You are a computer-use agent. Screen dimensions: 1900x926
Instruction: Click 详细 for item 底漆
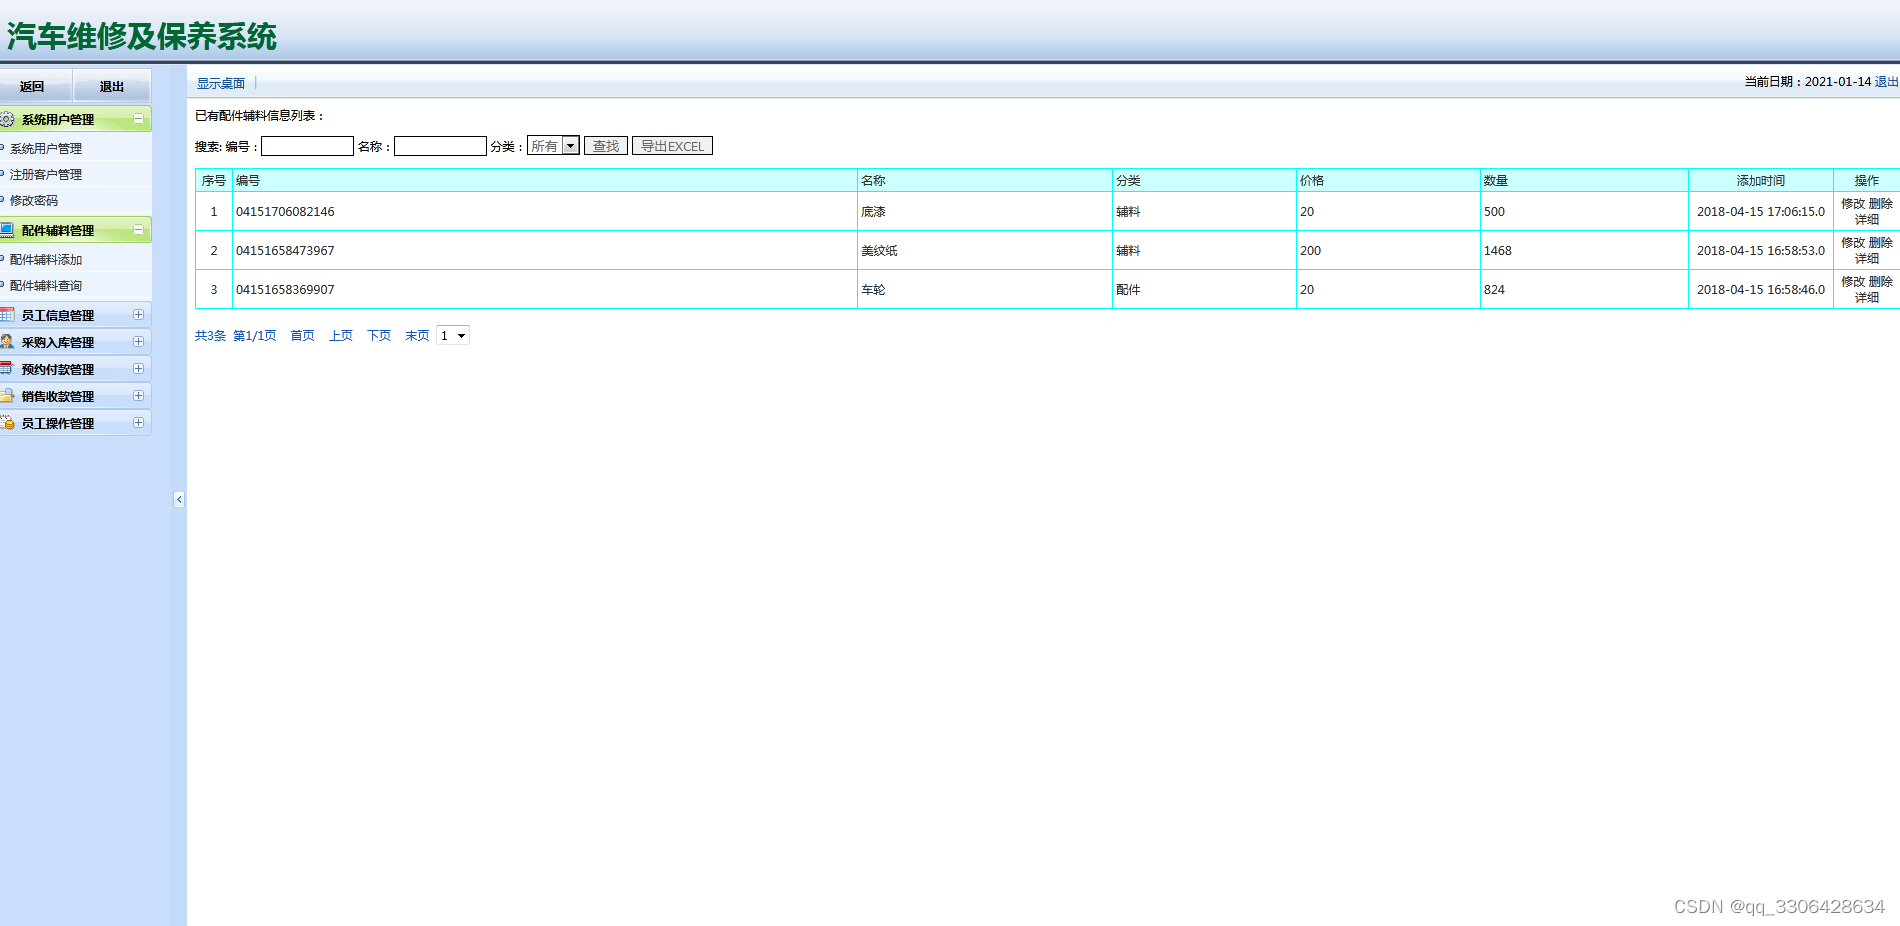tap(1867, 219)
